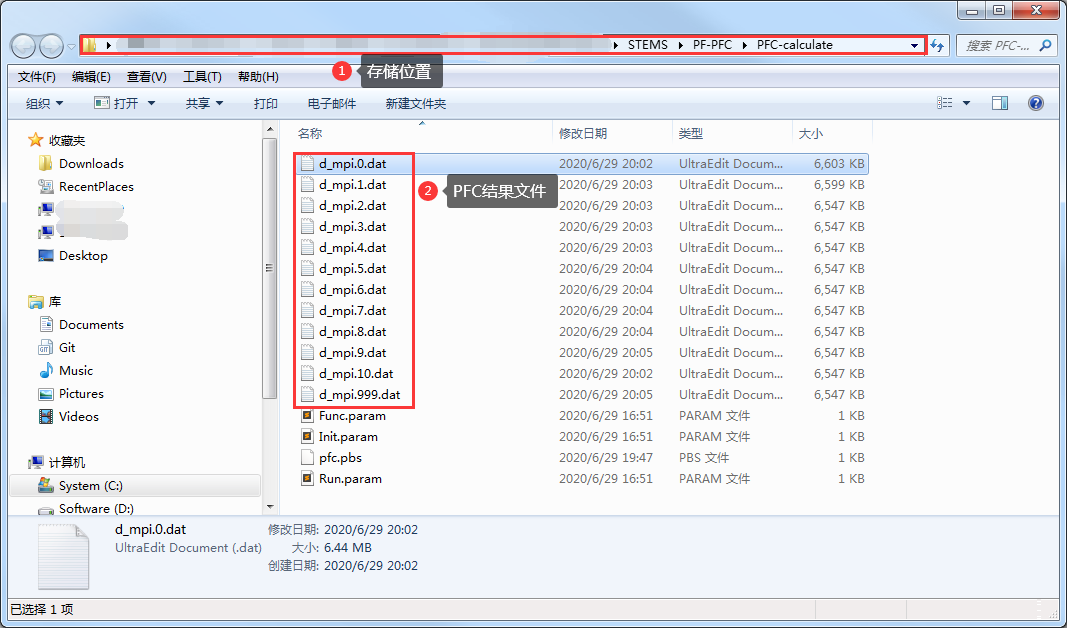The image size is (1067, 628).
Task: Select the pfc.pbs file
Action: tap(340, 457)
